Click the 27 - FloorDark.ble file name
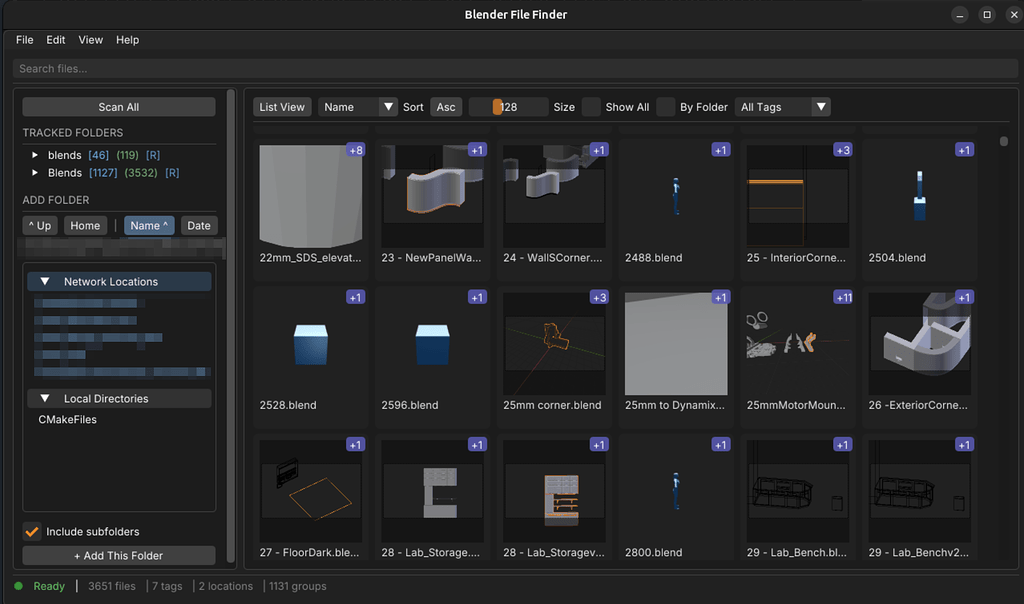This screenshot has width=1024, height=604. (309, 552)
